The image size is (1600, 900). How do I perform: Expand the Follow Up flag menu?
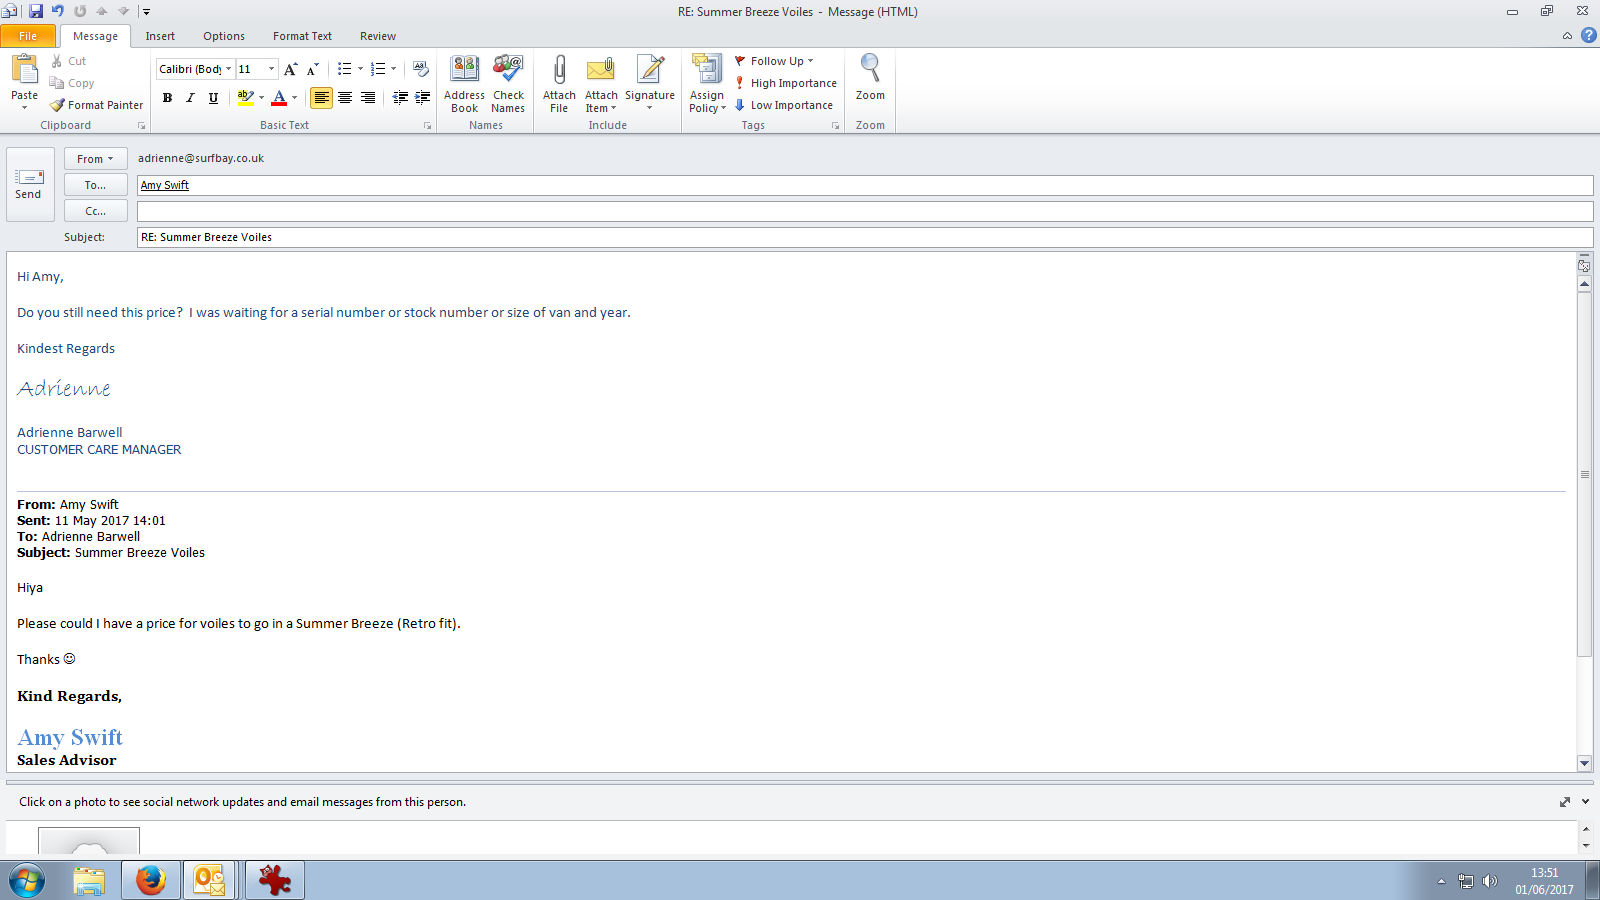click(775, 61)
